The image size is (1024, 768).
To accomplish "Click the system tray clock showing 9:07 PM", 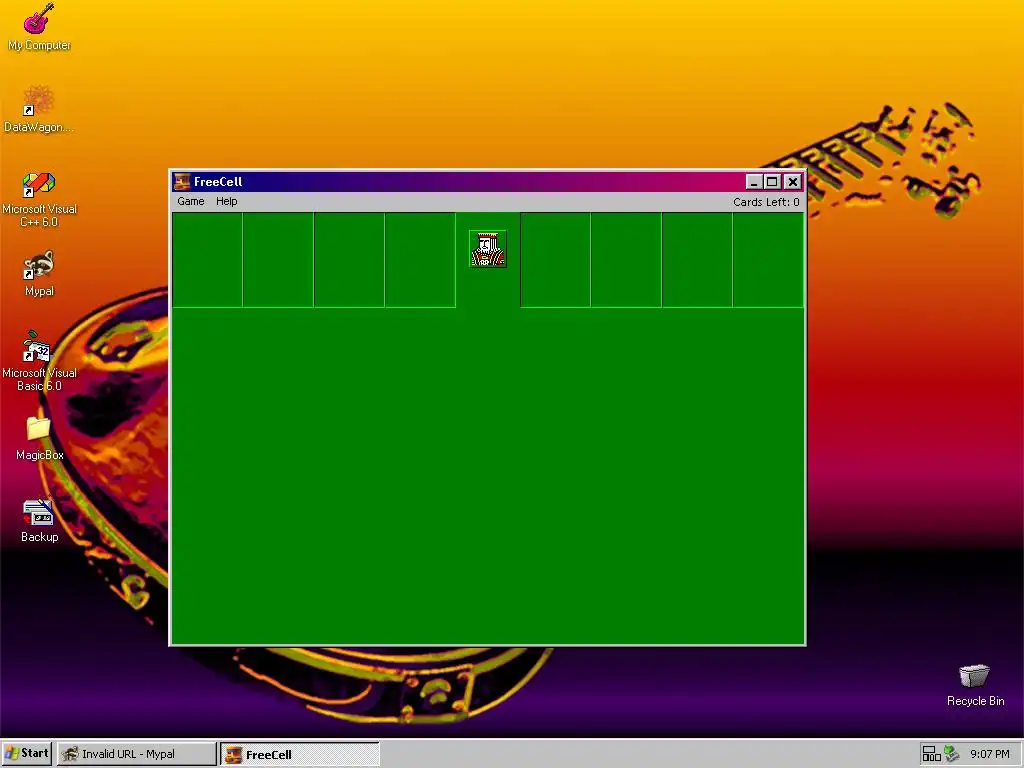I will [989, 754].
